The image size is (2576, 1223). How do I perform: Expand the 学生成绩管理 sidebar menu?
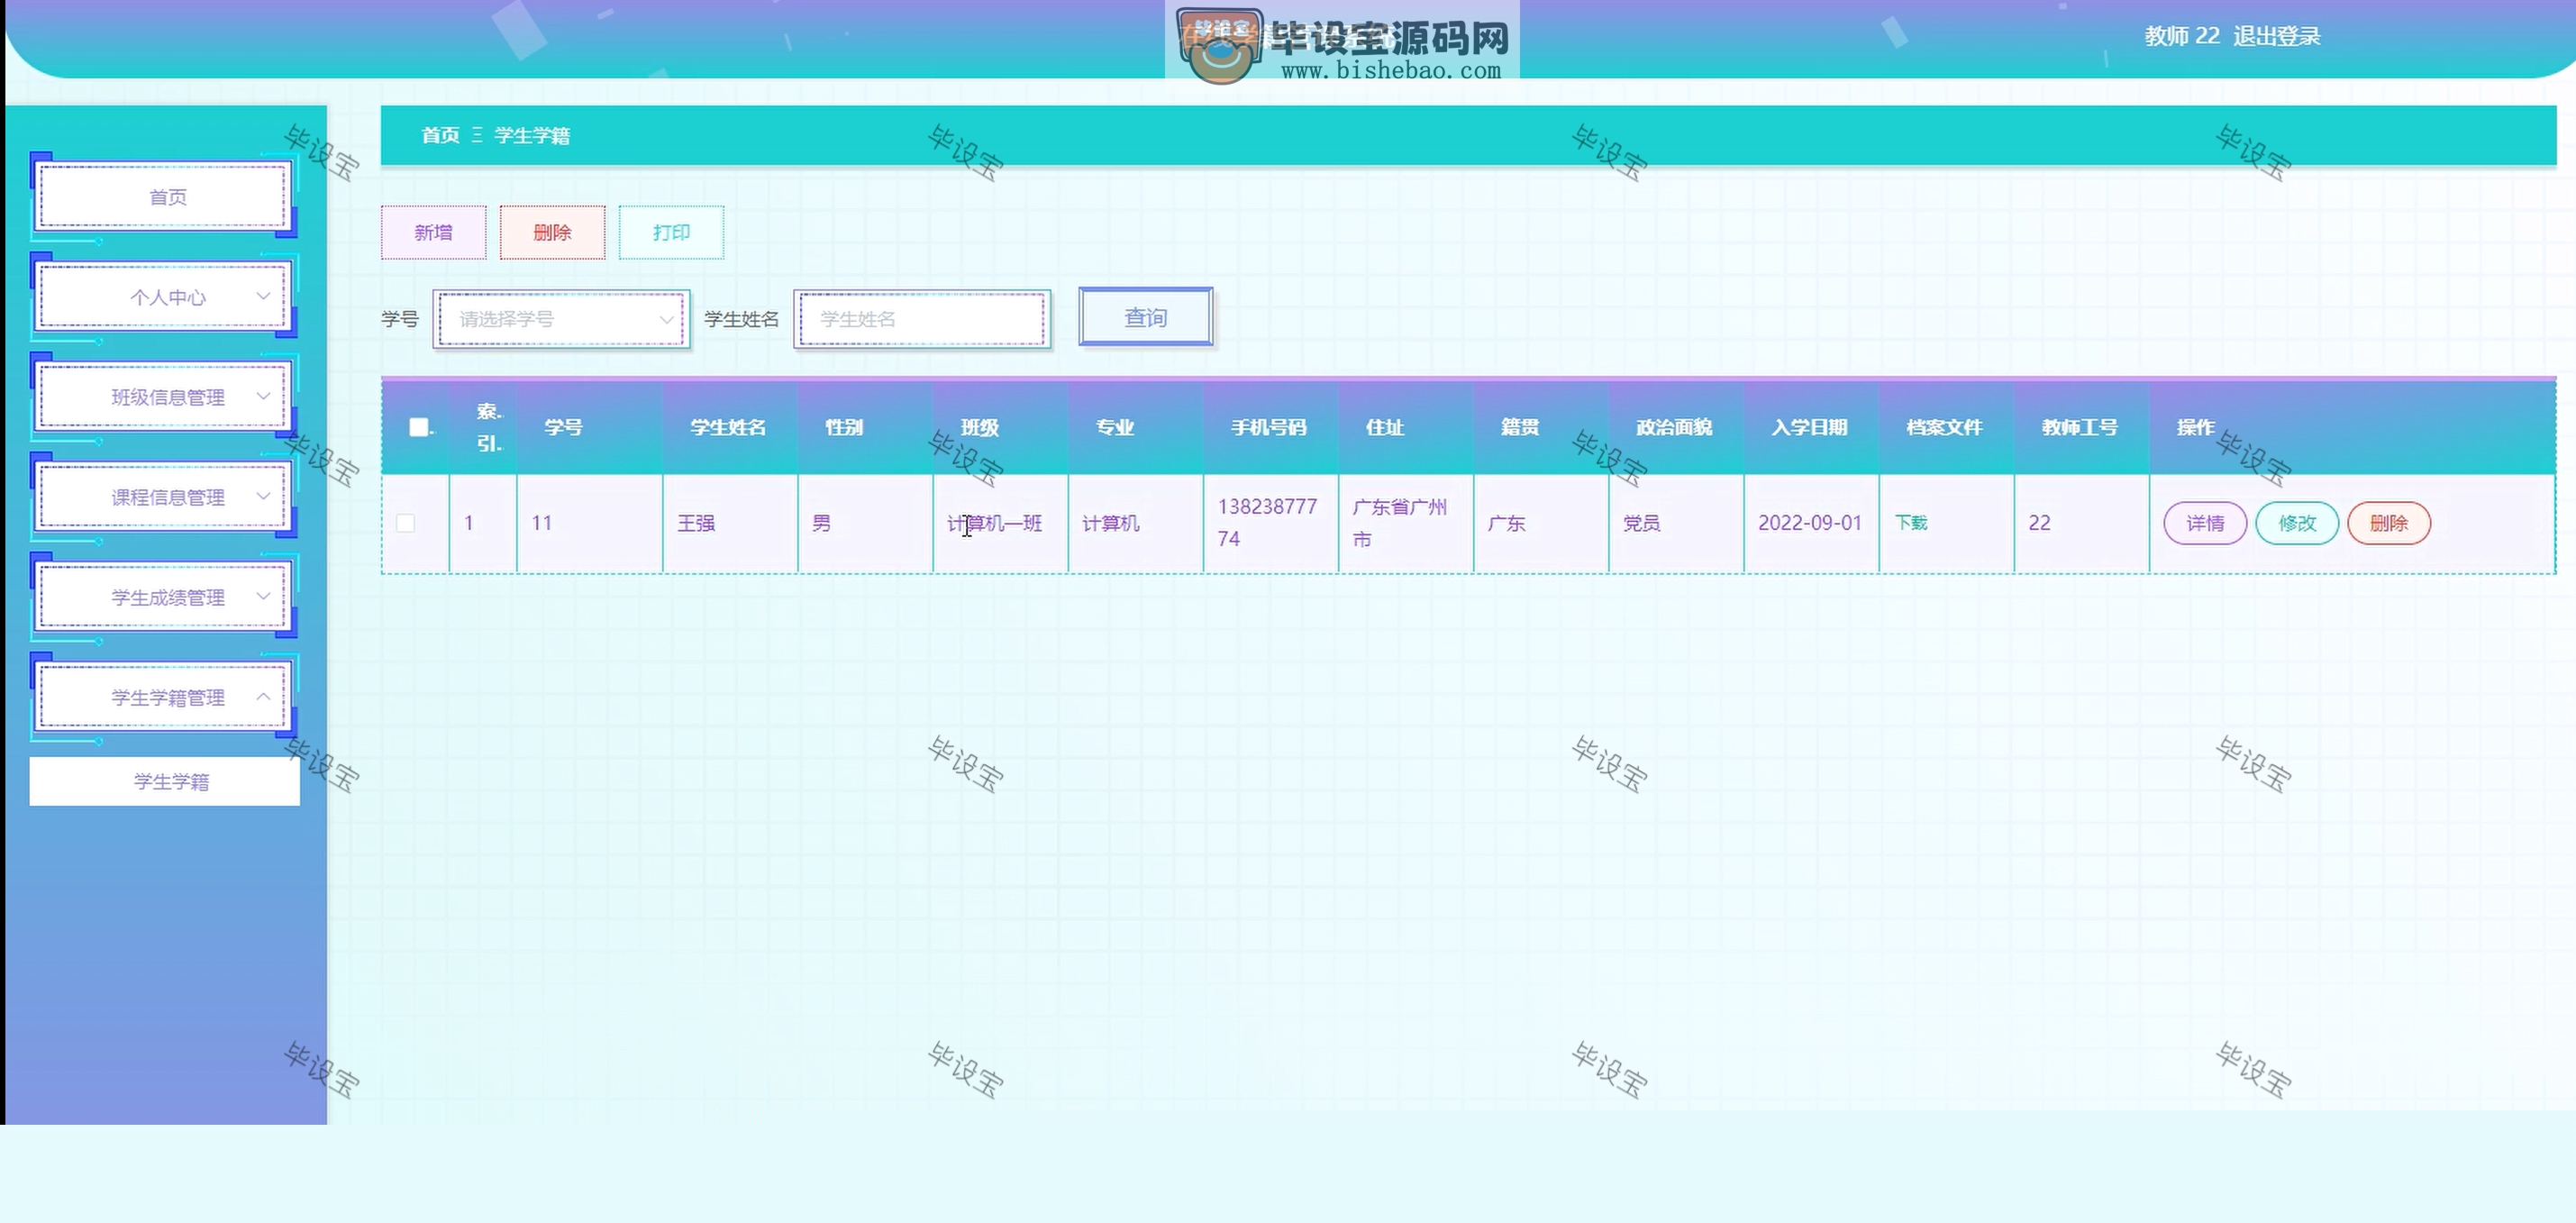[x=163, y=595]
